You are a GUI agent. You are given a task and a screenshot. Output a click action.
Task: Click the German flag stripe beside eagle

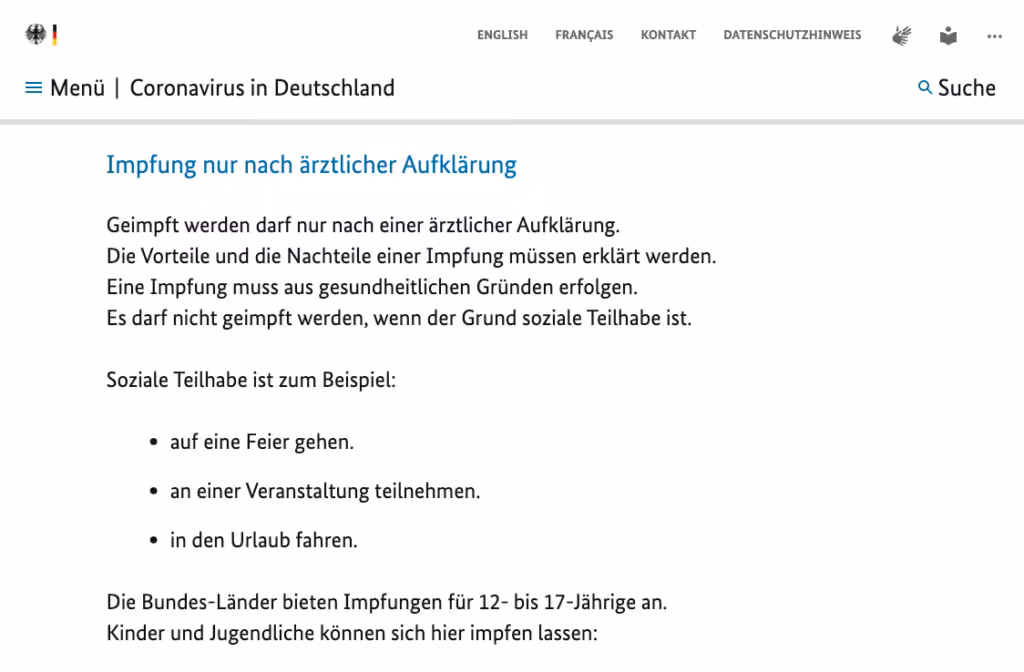[55, 35]
